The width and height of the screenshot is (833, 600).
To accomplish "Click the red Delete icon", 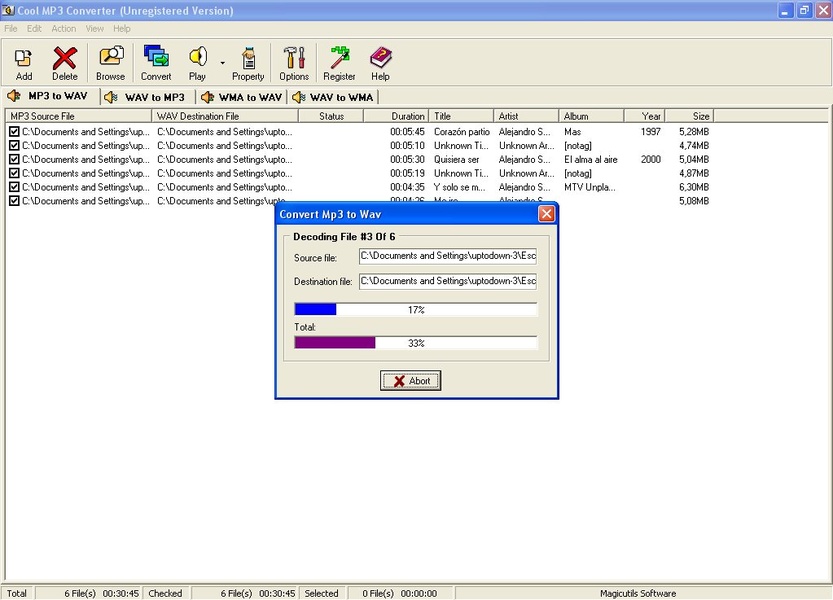I will [65, 58].
